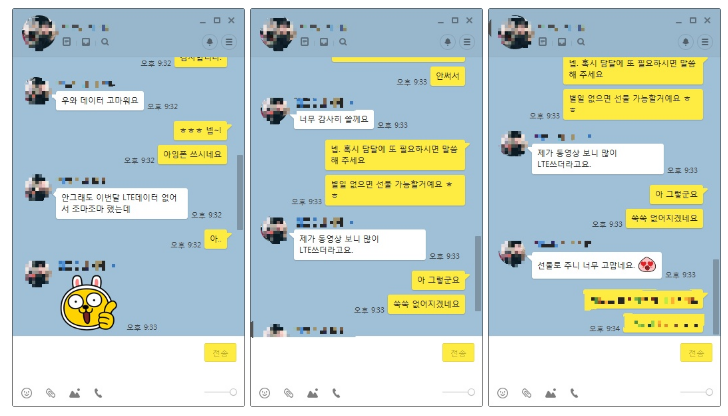Open the chat album in middle window header

coord(324,42)
